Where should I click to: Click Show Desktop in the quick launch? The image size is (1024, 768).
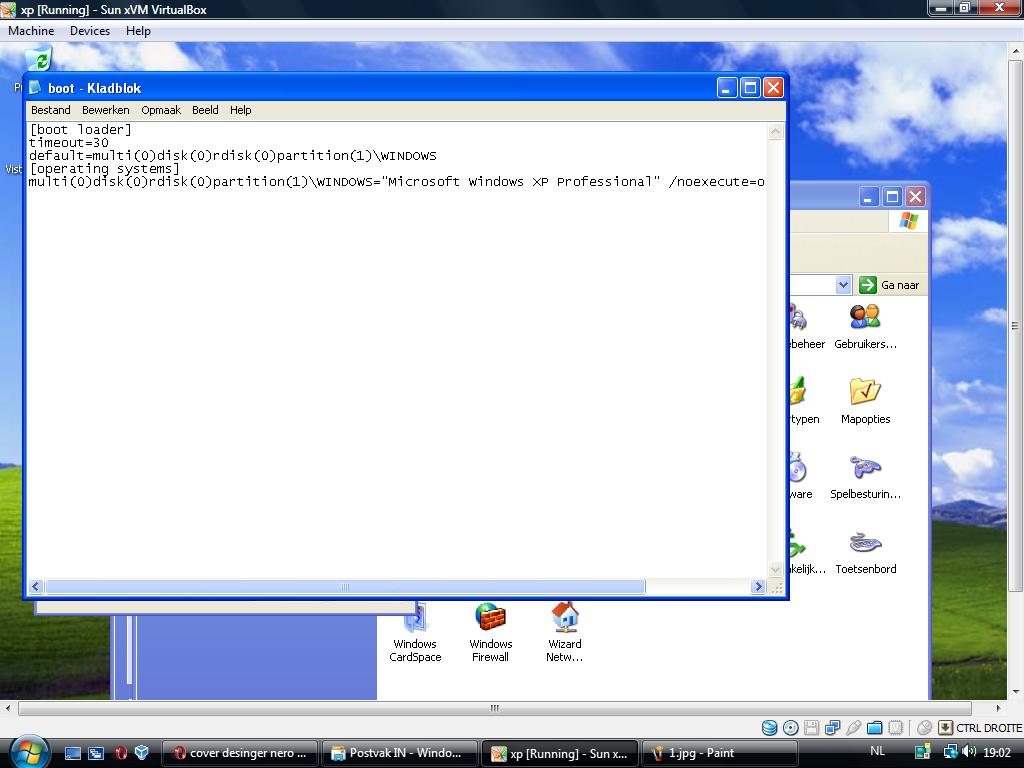click(72, 753)
